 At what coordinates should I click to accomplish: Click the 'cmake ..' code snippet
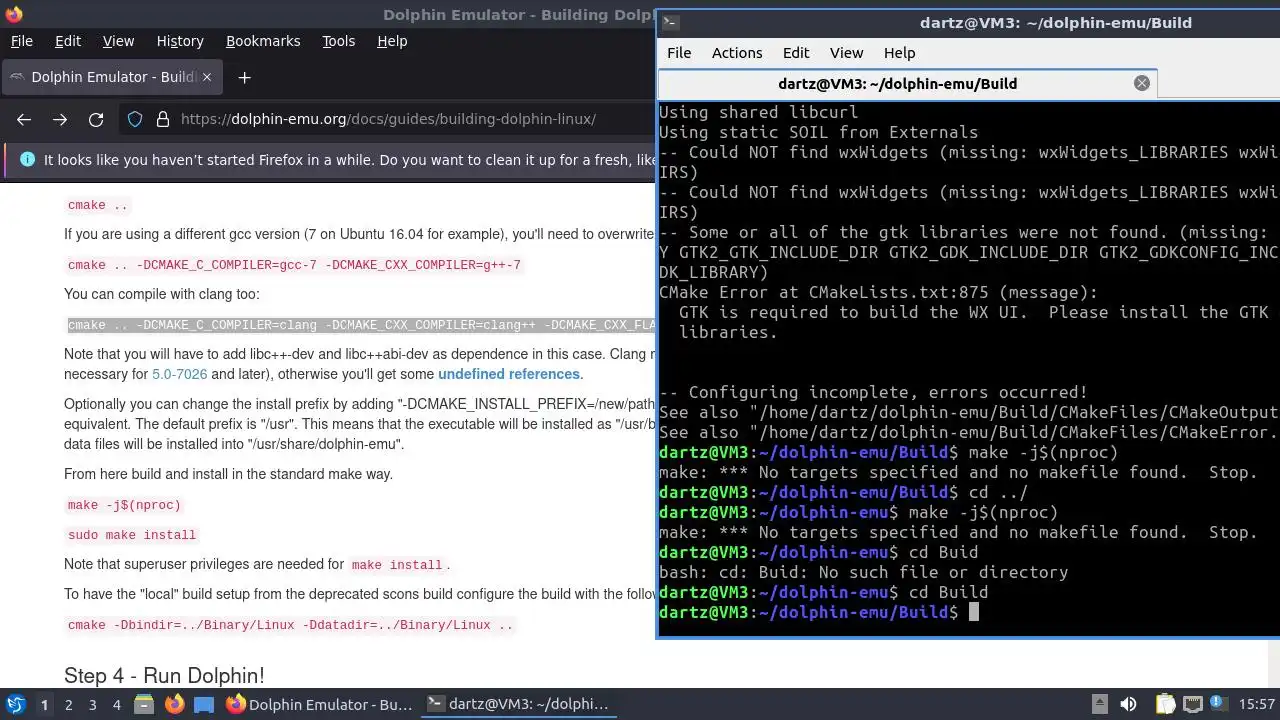pyautogui.click(x=98, y=205)
